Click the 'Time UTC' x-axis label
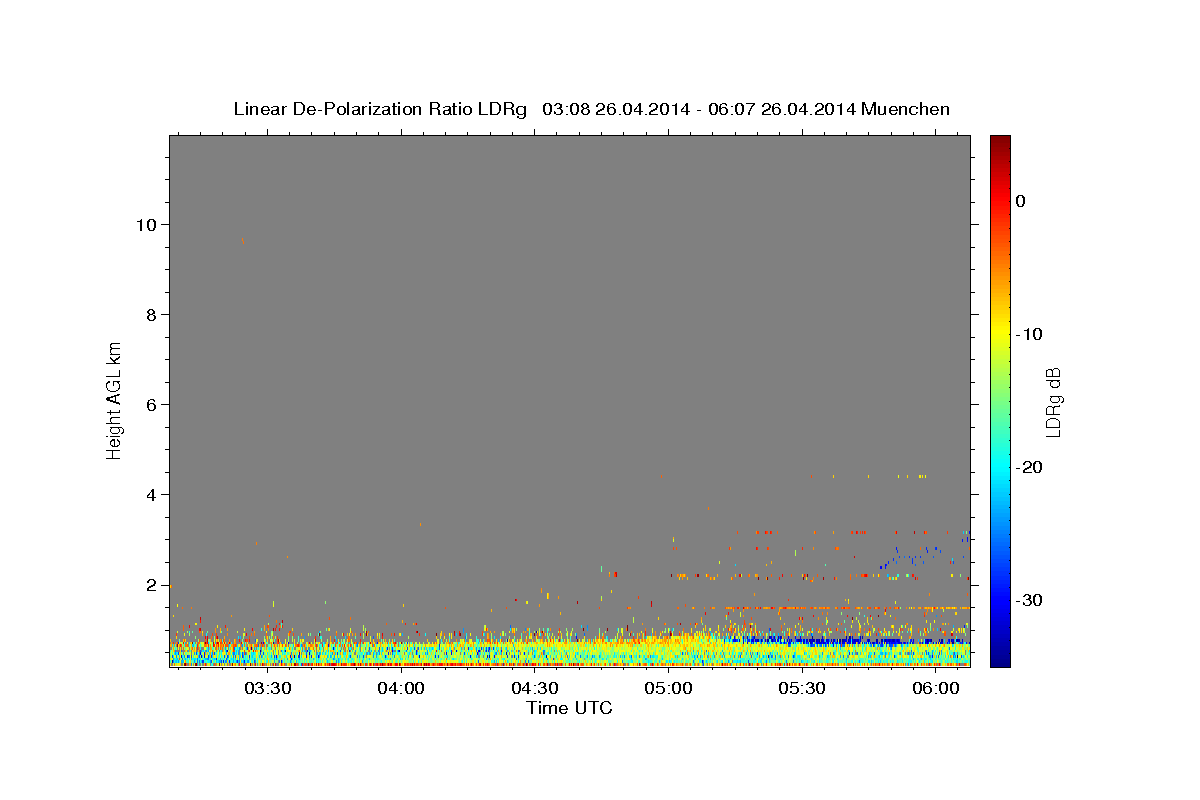Screen dimensions: 1200x800 [569, 708]
